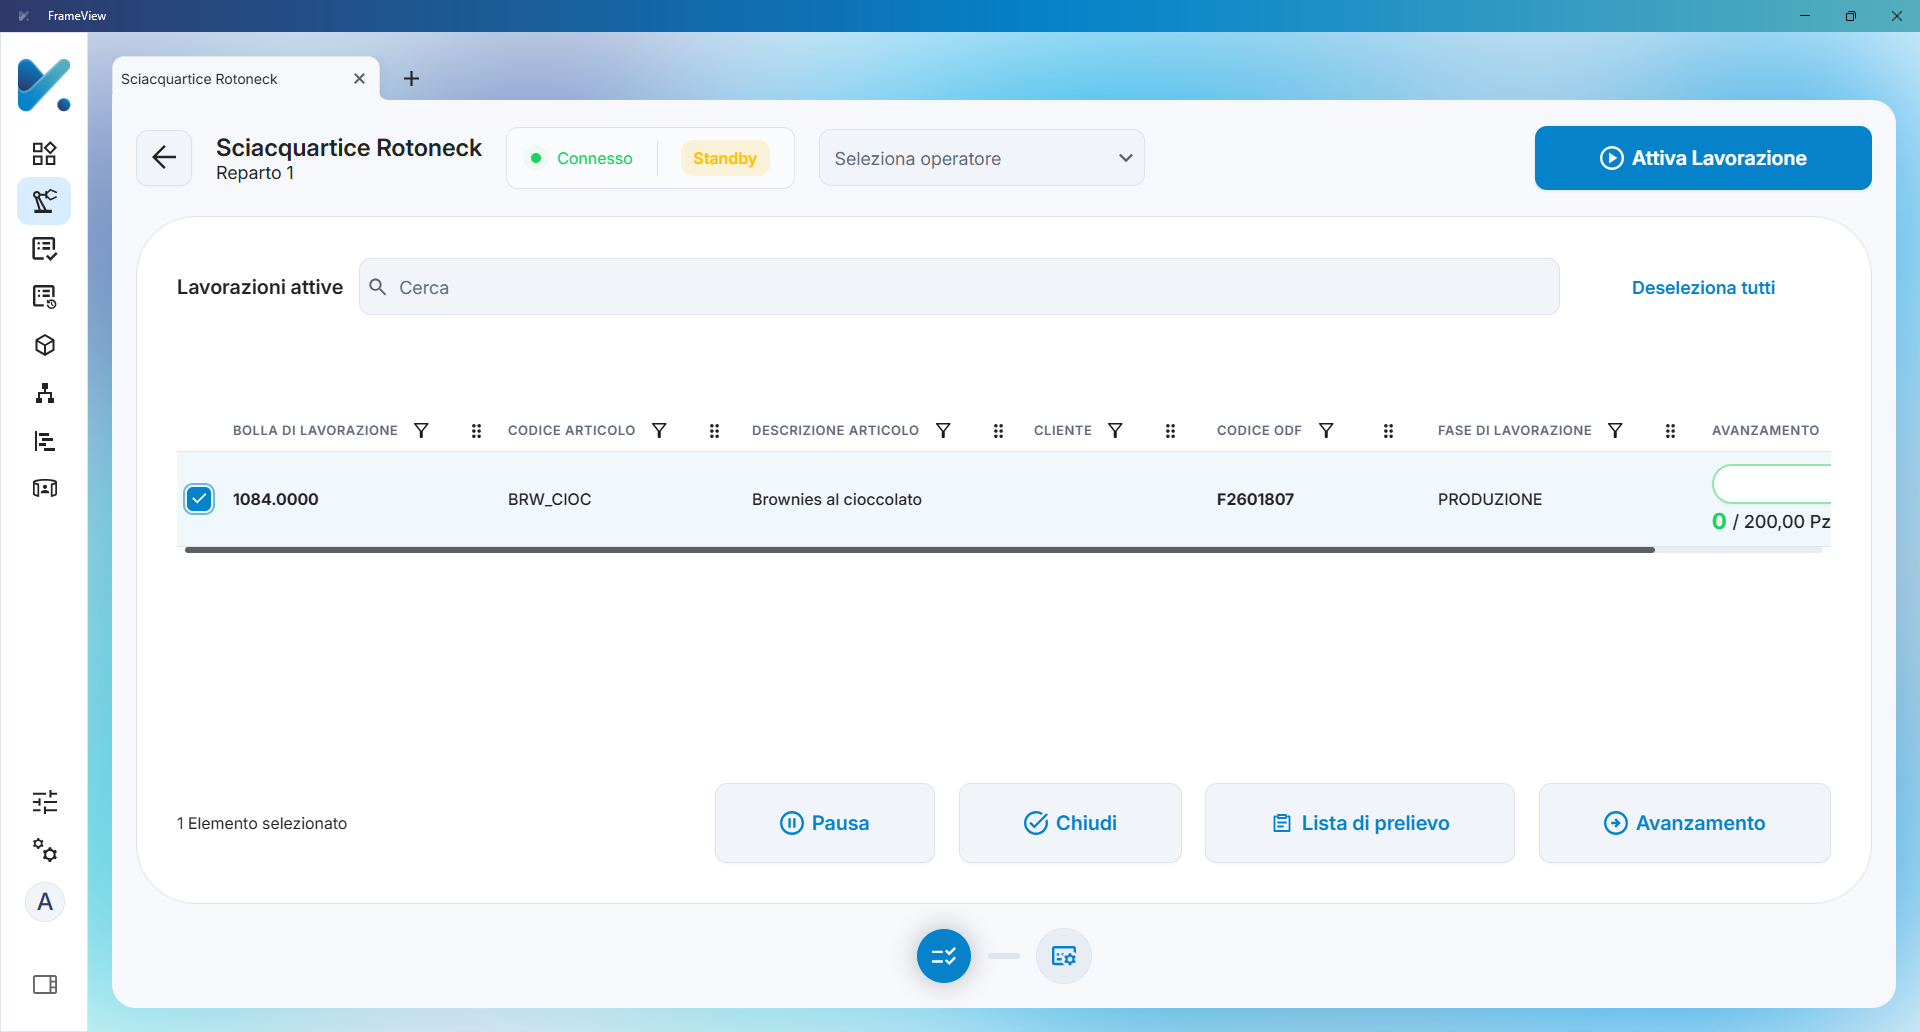
Task: Open the hierarchy tree sidebar icon
Action: (x=44, y=393)
